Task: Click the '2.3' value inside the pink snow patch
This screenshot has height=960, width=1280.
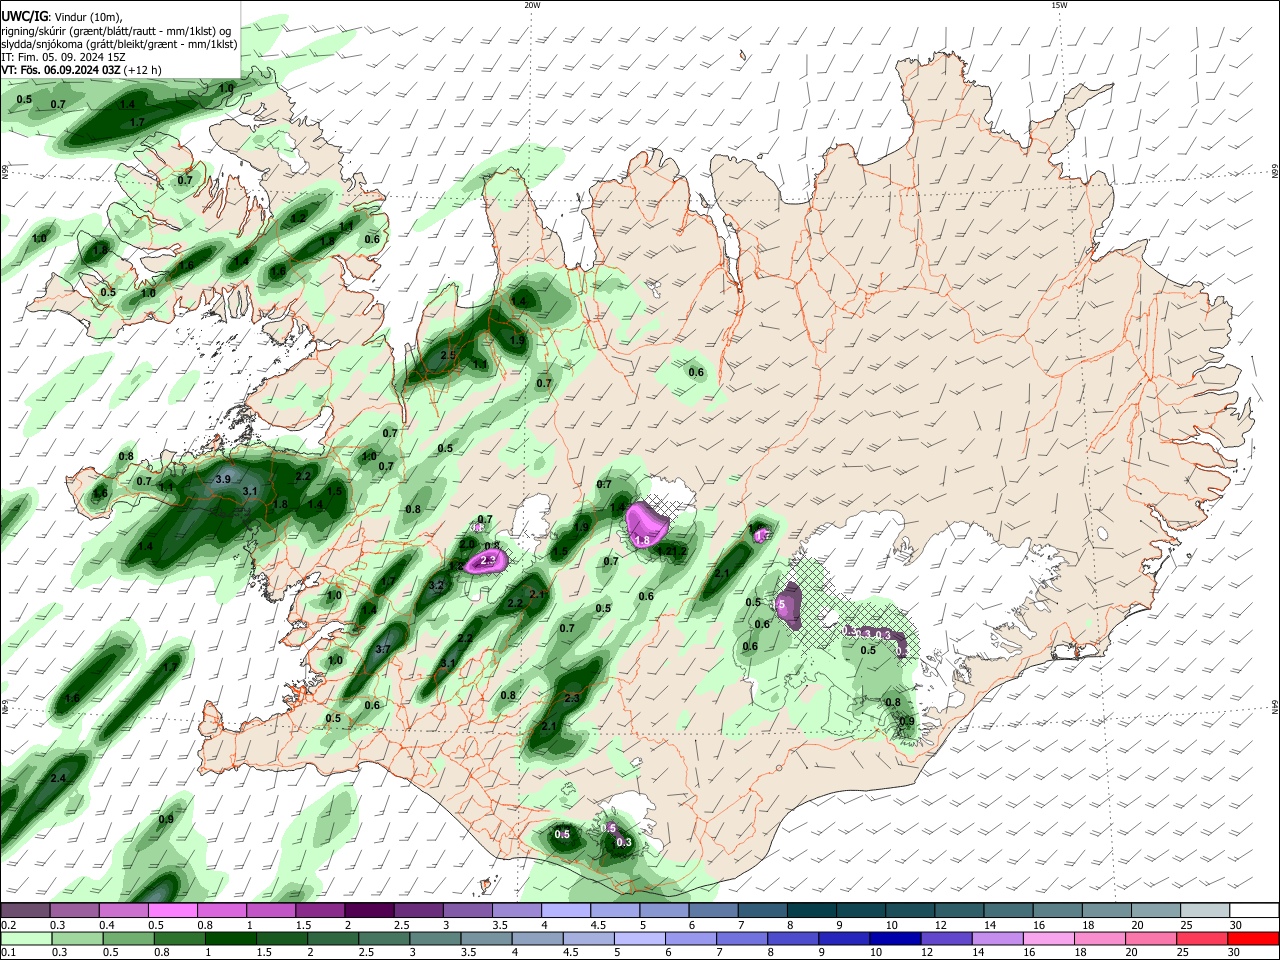Action: (x=489, y=561)
